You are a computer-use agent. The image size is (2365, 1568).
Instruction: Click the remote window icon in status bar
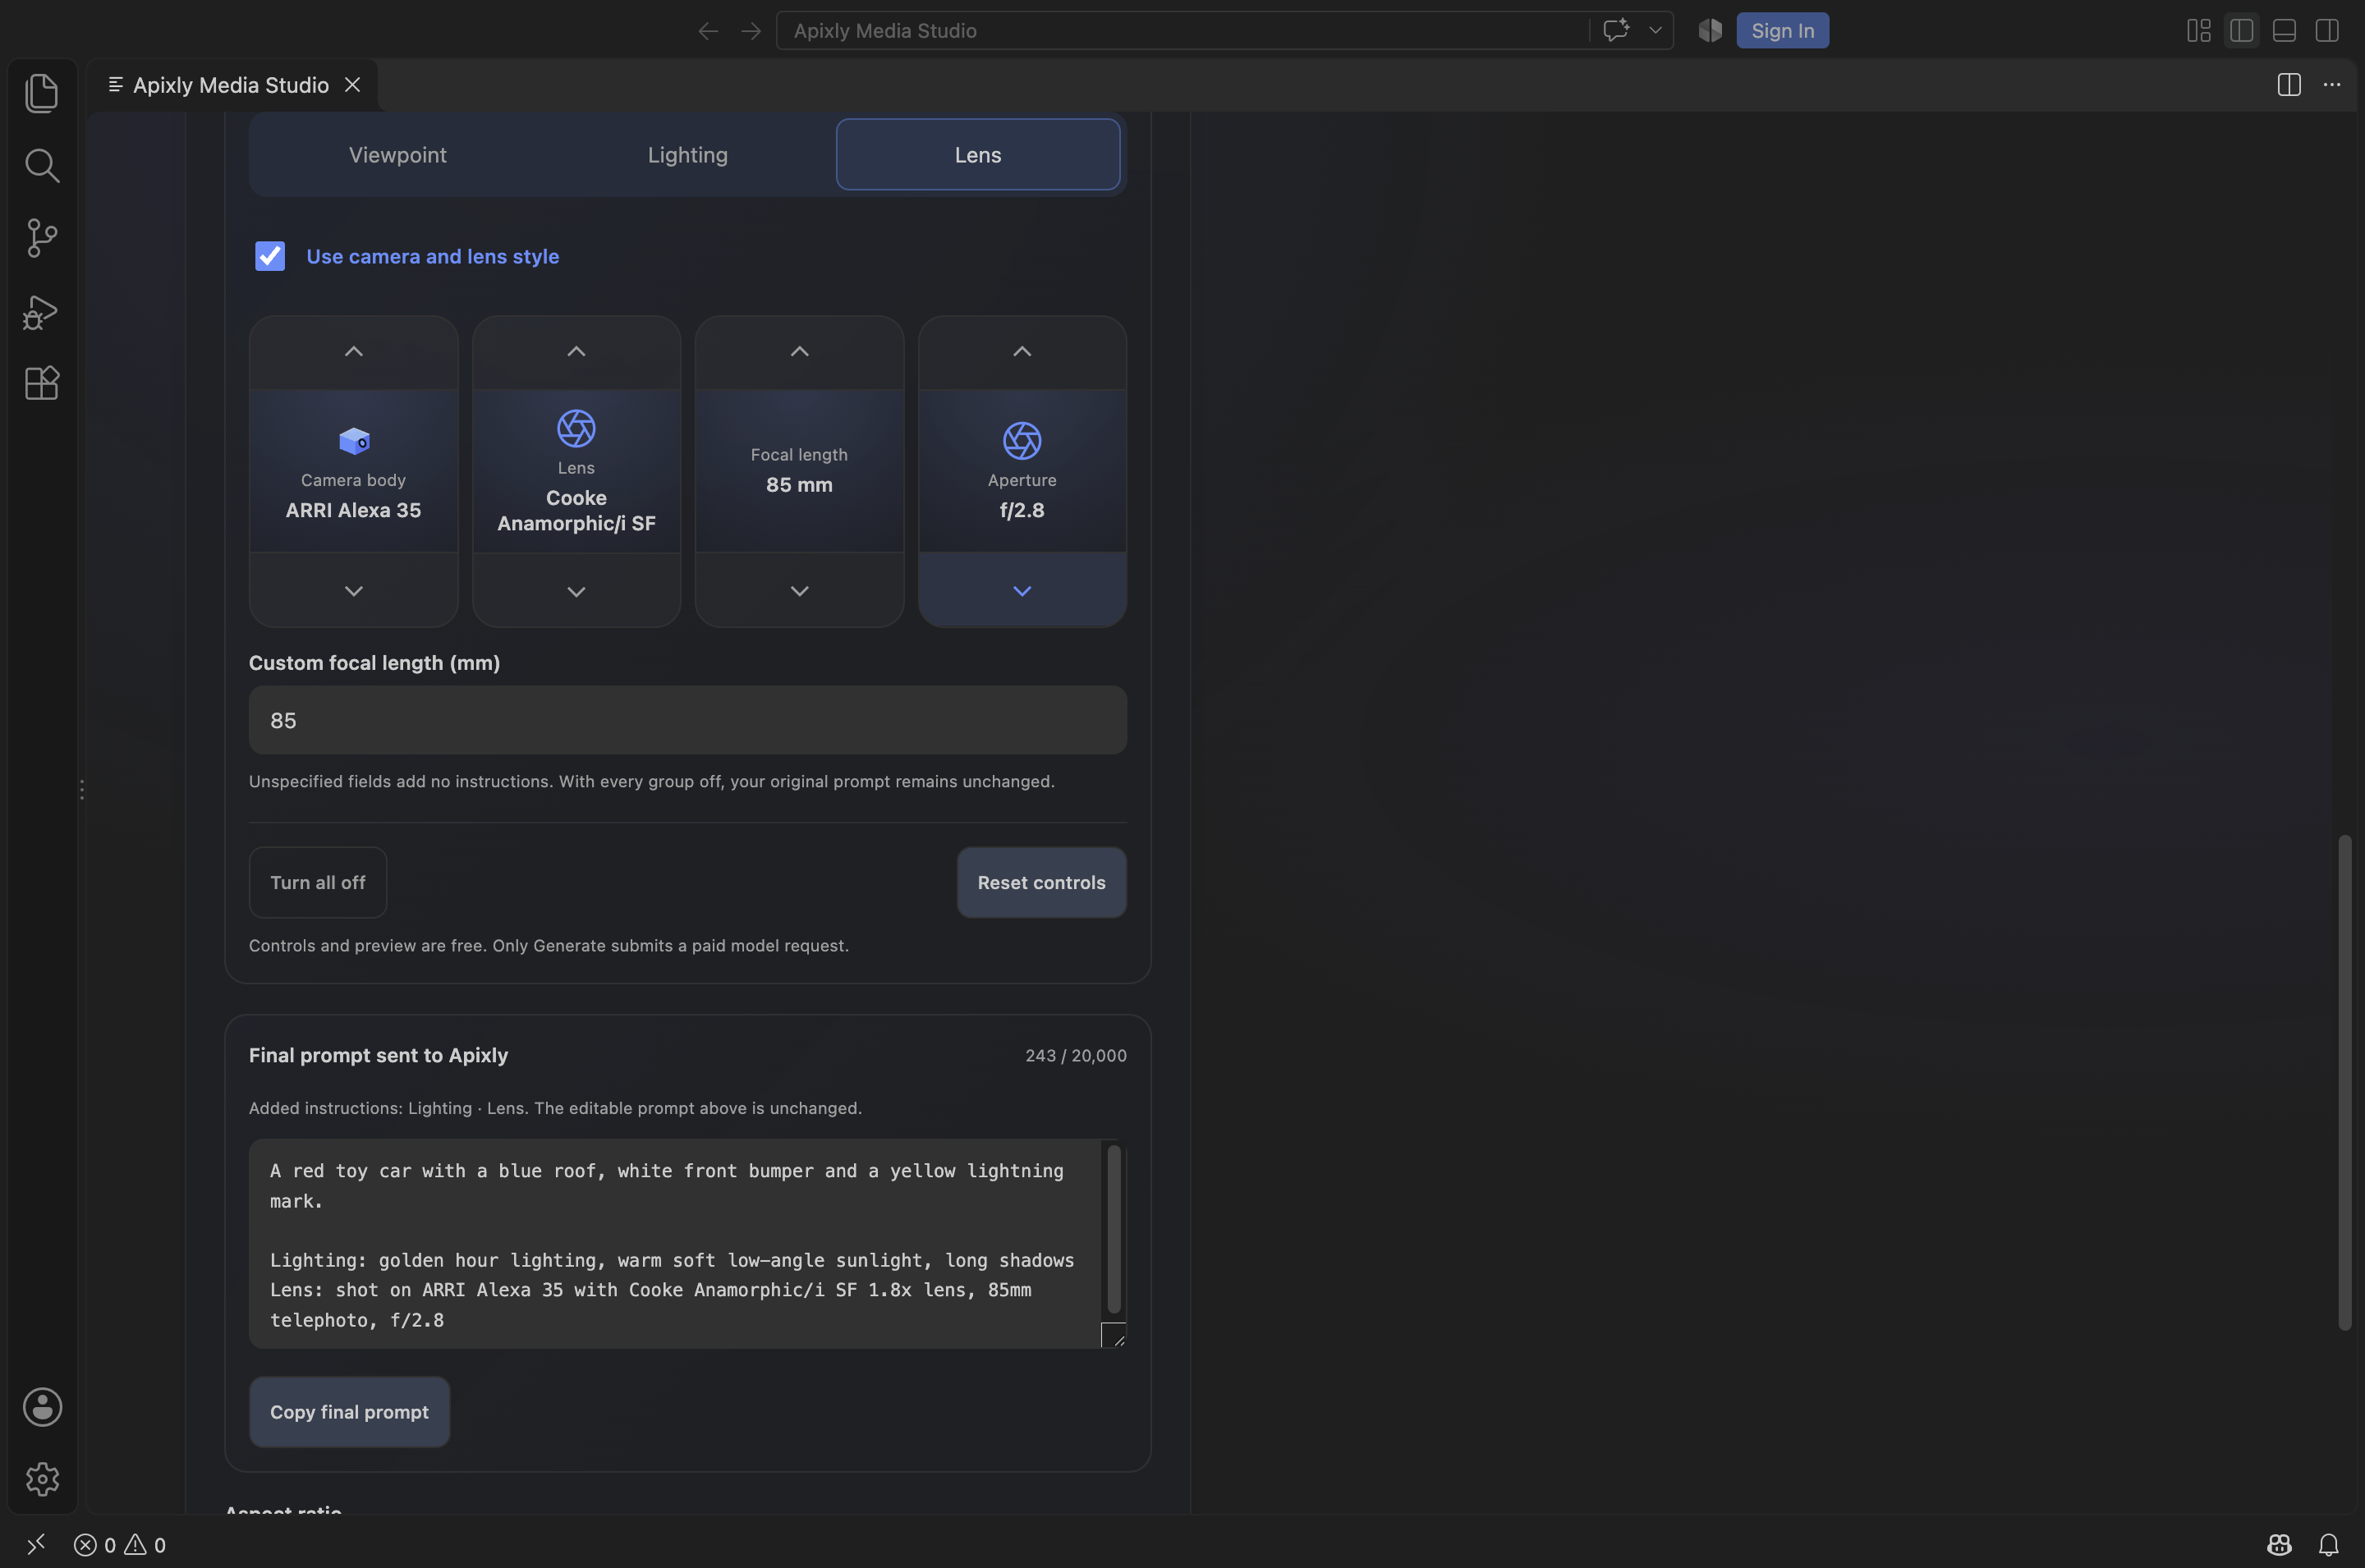(36, 1545)
